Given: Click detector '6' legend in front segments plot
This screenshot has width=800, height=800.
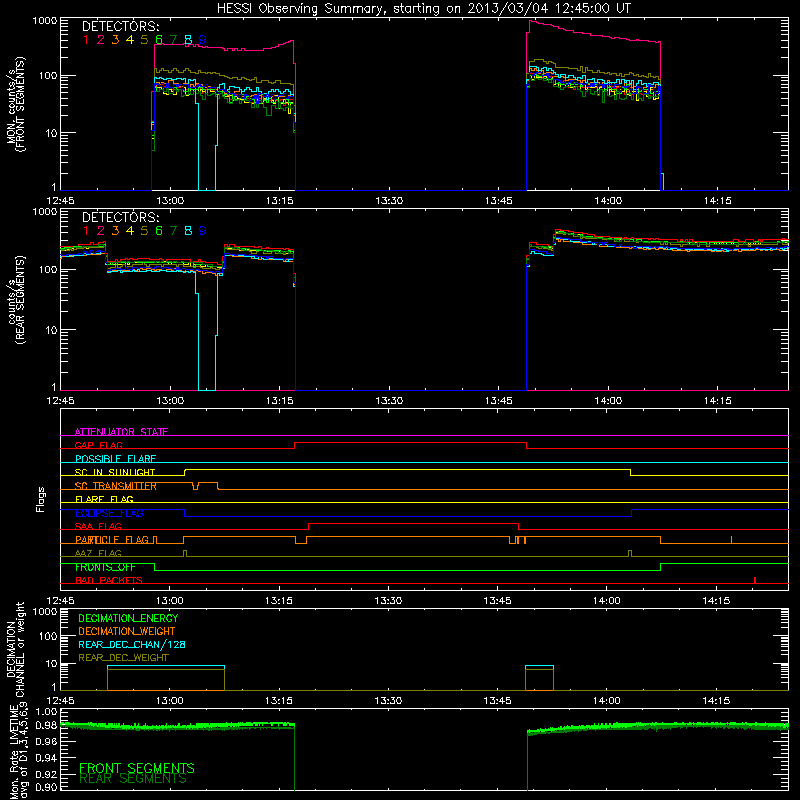Looking at the screenshot, I should pos(159,40).
